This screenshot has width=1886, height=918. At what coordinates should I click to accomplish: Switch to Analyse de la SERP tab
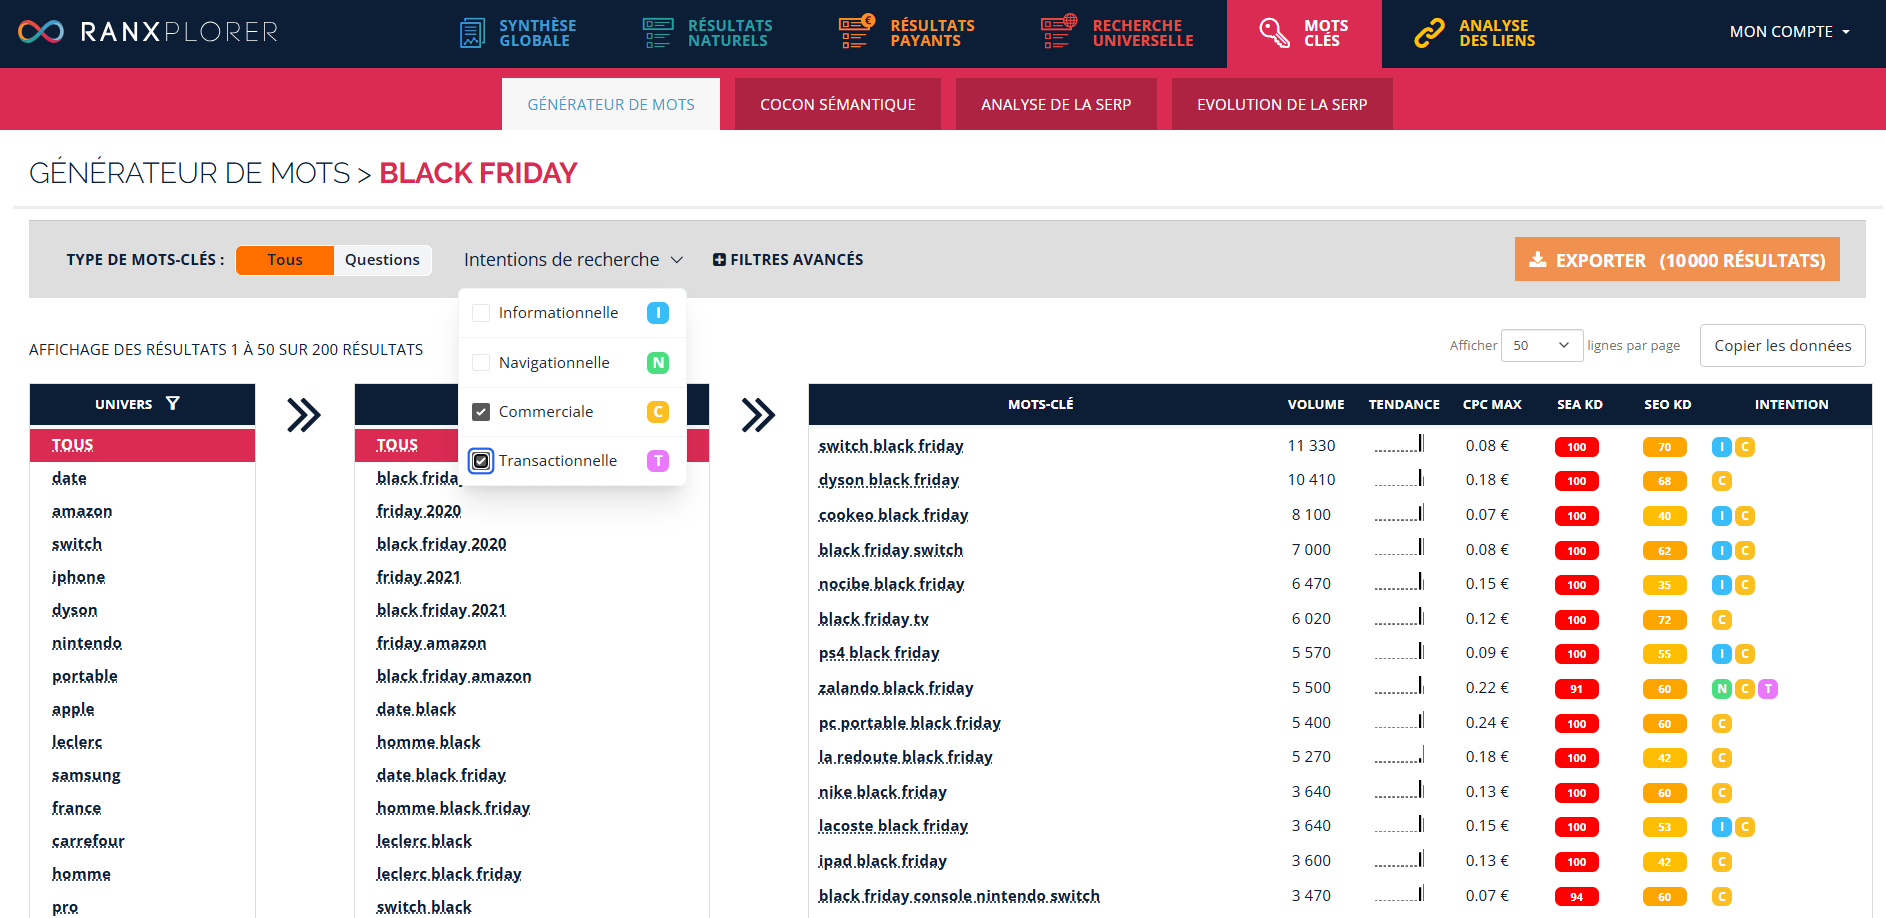[1056, 104]
